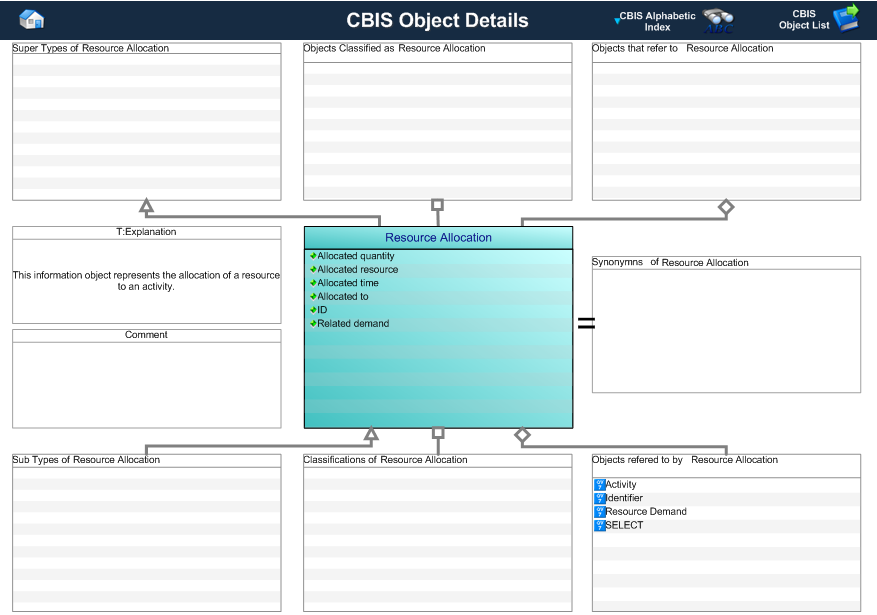Click the diamond connector above Objects refered box
This screenshot has height=615, width=877.
pyautogui.click(x=522, y=435)
